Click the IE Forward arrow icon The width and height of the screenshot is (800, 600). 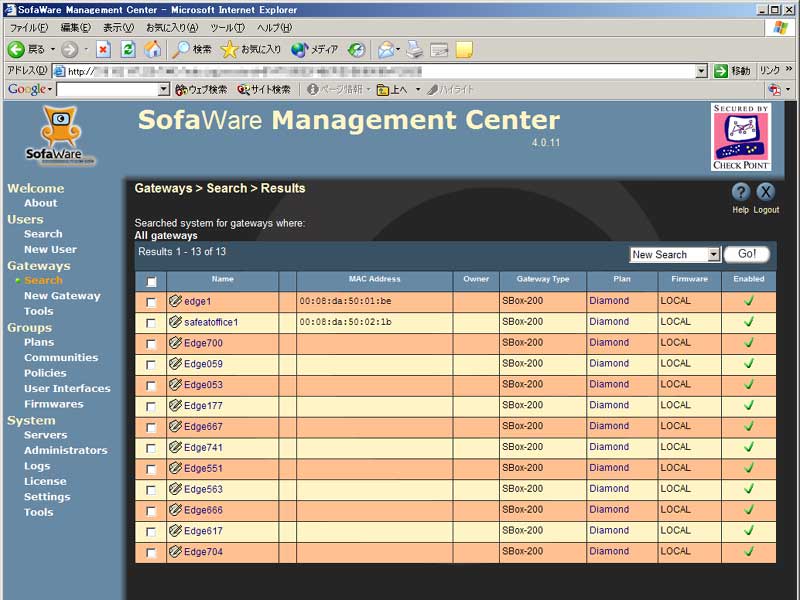(x=69, y=49)
